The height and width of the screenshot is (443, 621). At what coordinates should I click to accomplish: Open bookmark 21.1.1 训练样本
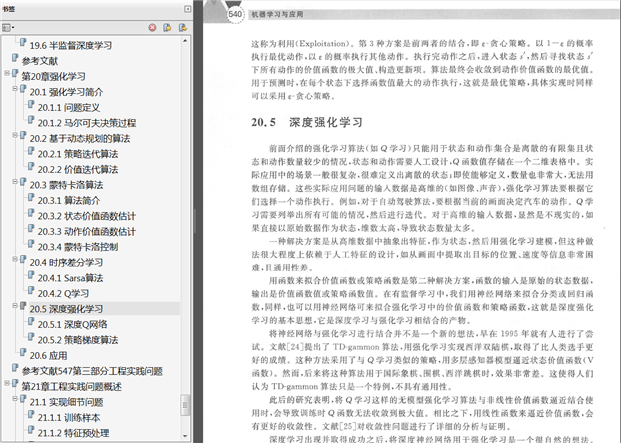69,417
